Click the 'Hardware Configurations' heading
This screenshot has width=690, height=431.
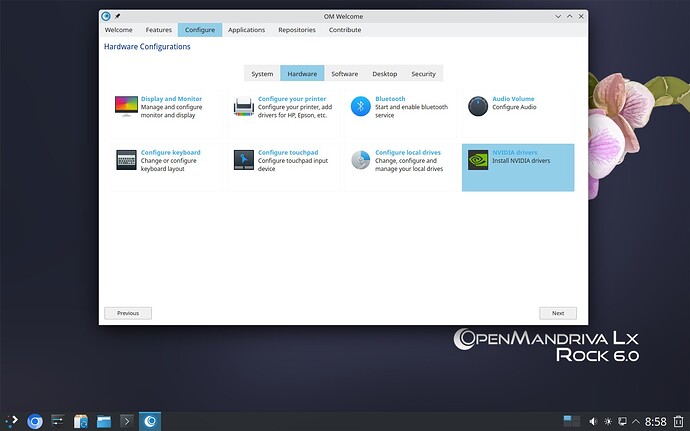[x=147, y=47]
